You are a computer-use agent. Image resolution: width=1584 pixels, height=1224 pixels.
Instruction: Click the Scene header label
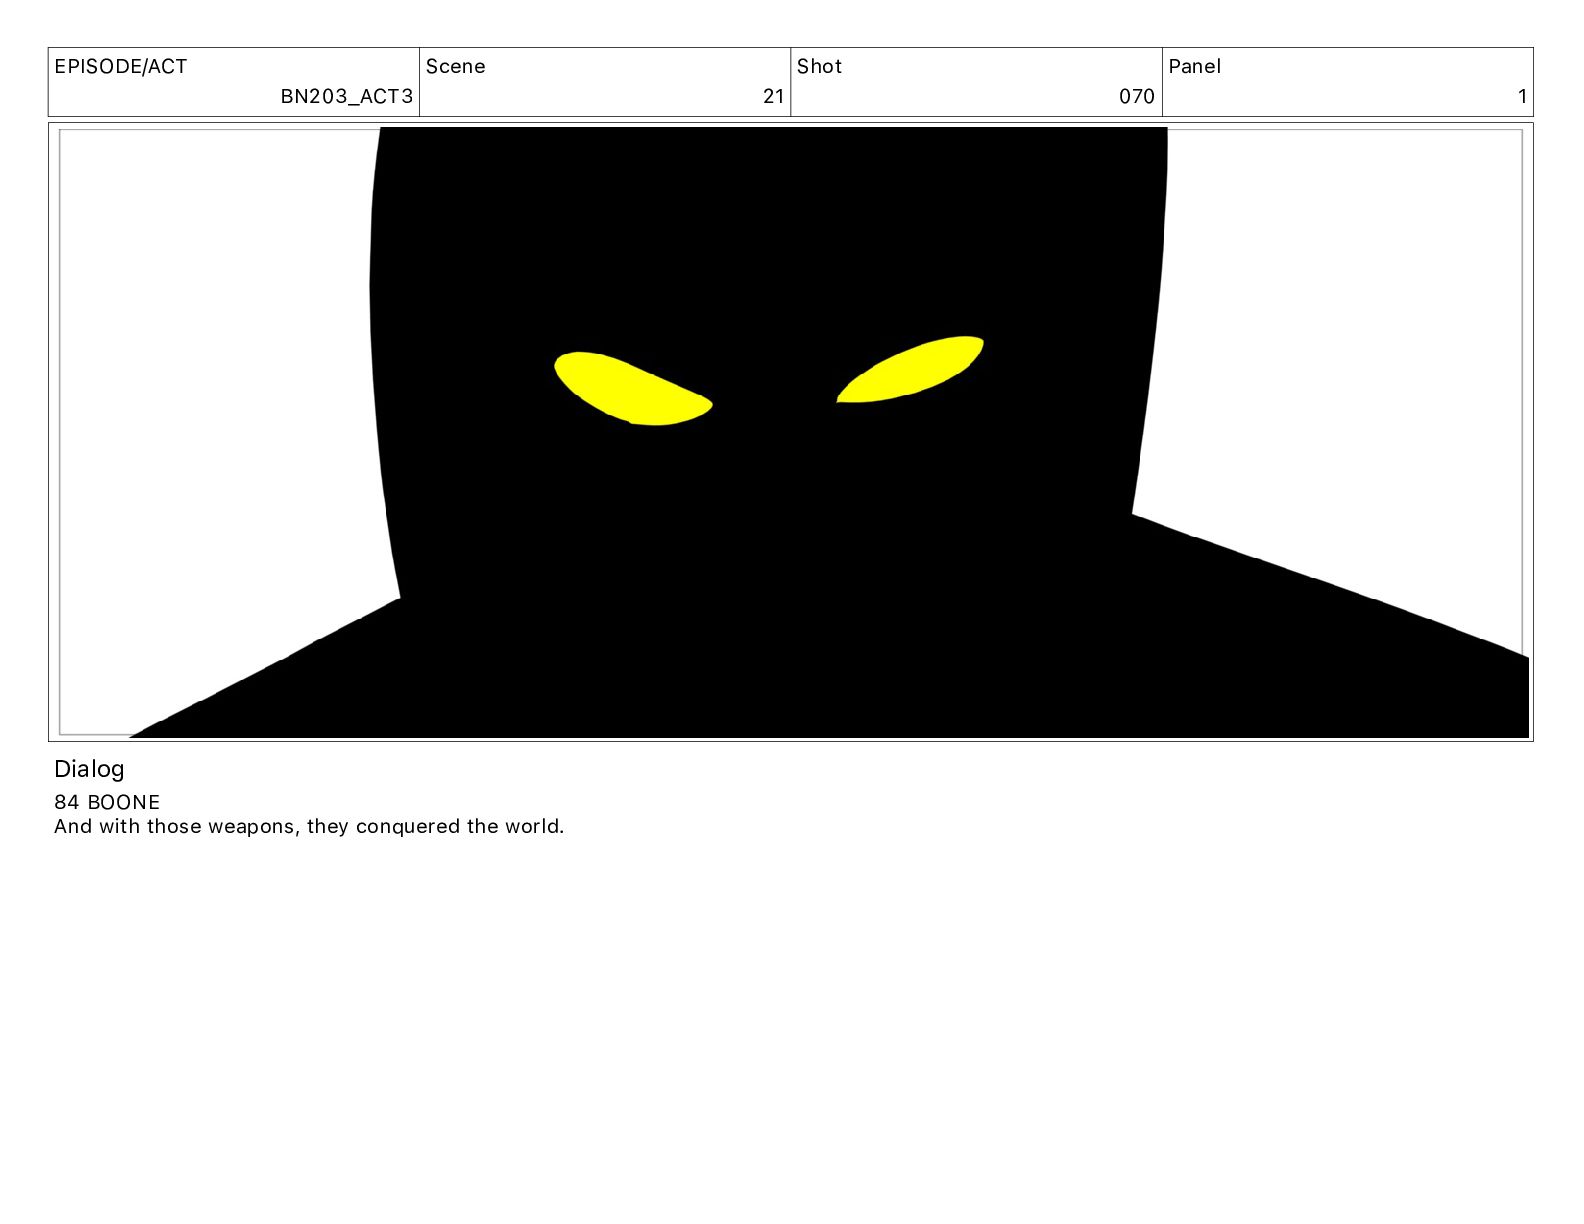(456, 67)
